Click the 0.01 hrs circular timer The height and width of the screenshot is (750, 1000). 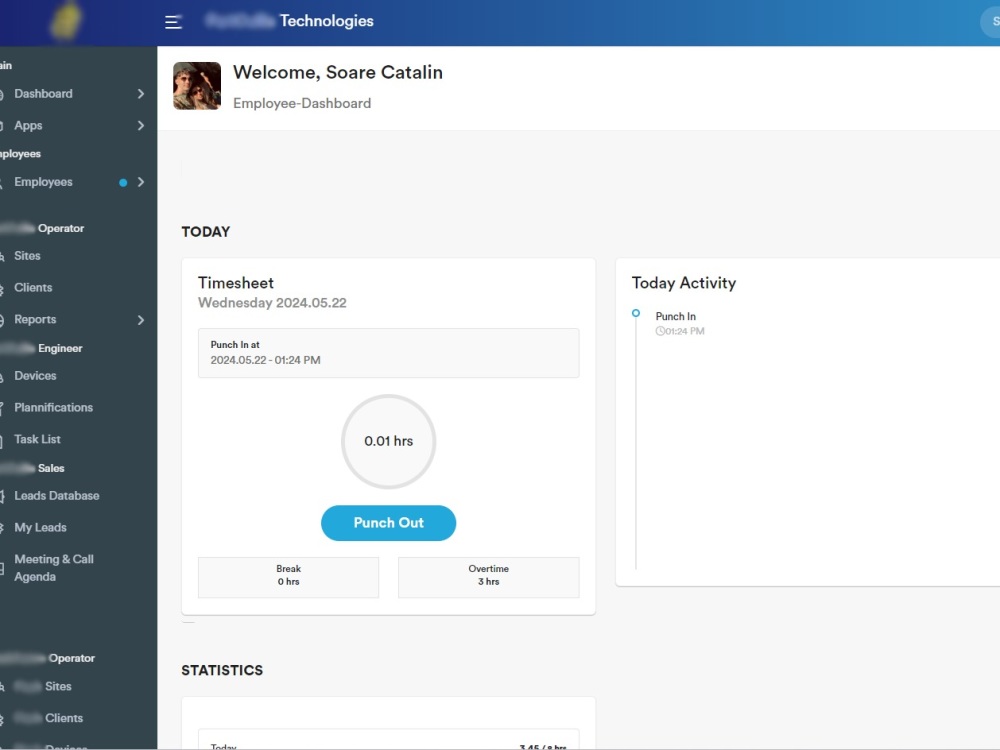pos(388,441)
